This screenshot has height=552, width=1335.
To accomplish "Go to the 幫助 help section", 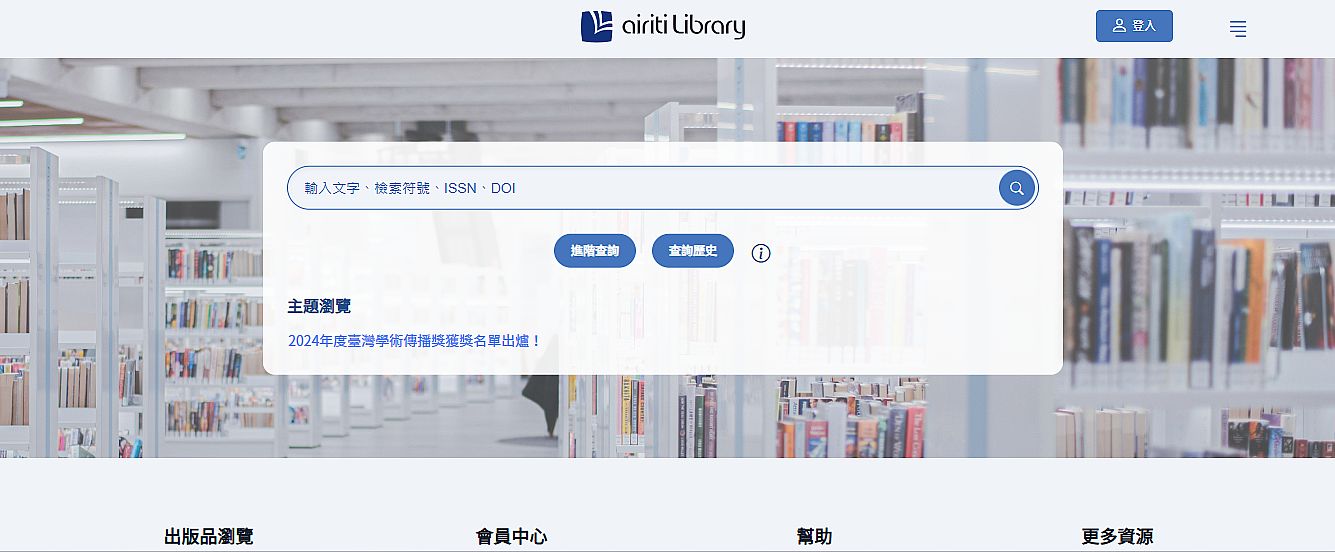I will 814,537.
